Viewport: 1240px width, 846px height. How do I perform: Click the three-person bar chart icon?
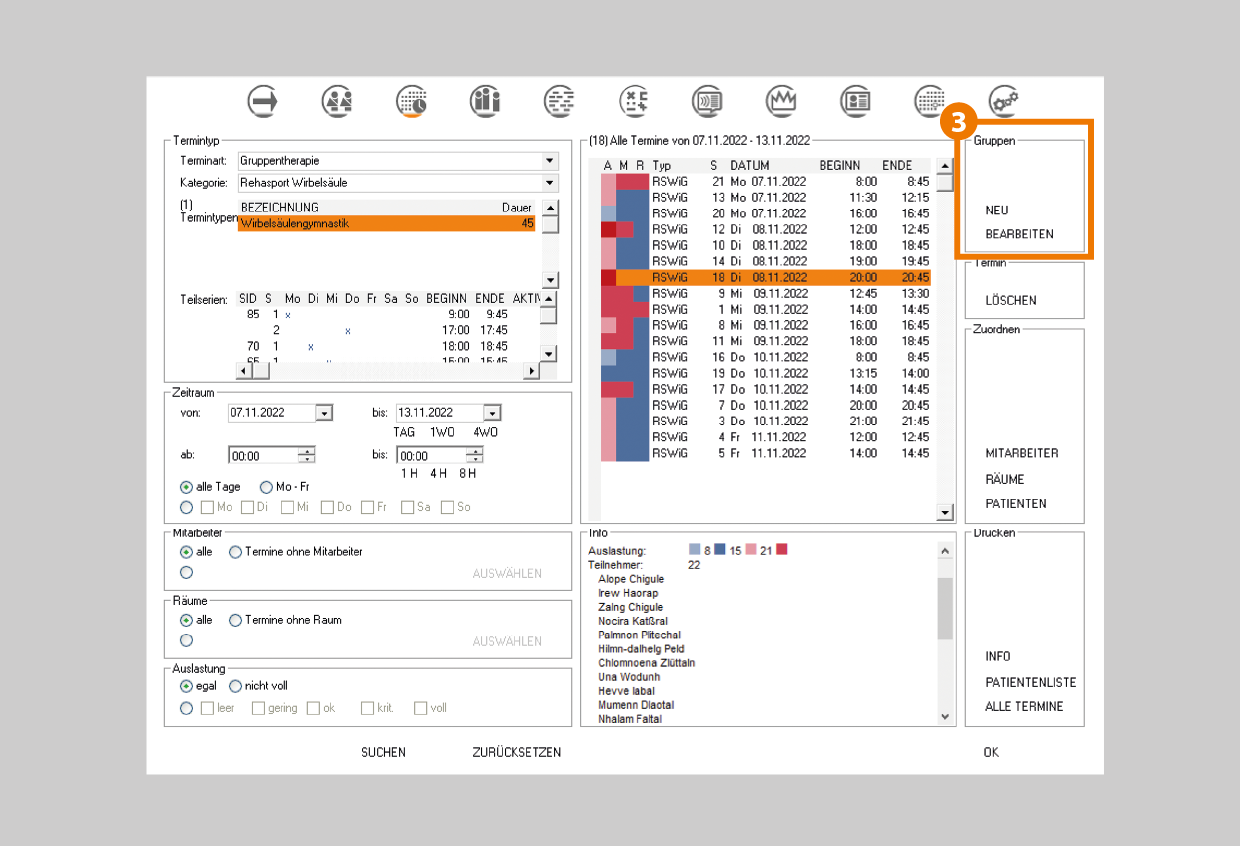tap(485, 101)
